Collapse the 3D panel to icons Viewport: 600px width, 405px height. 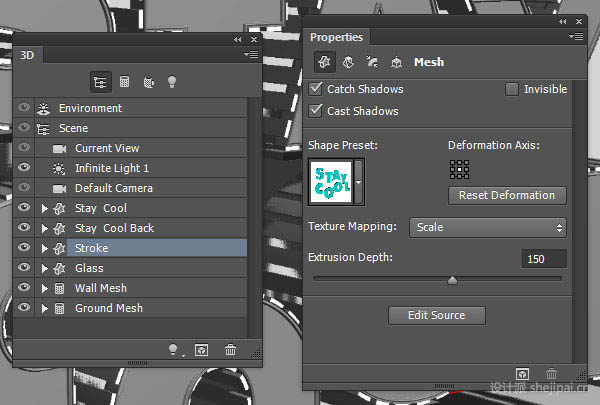click(238, 39)
